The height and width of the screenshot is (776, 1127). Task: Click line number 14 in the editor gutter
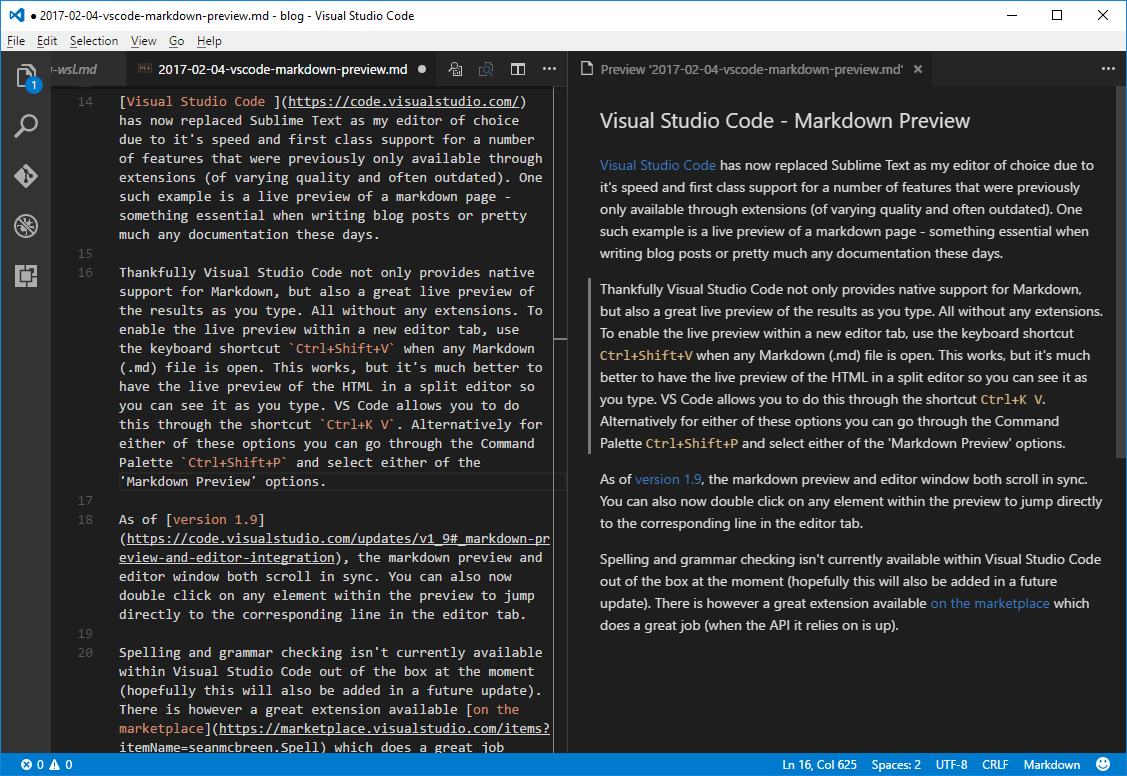point(86,101)
